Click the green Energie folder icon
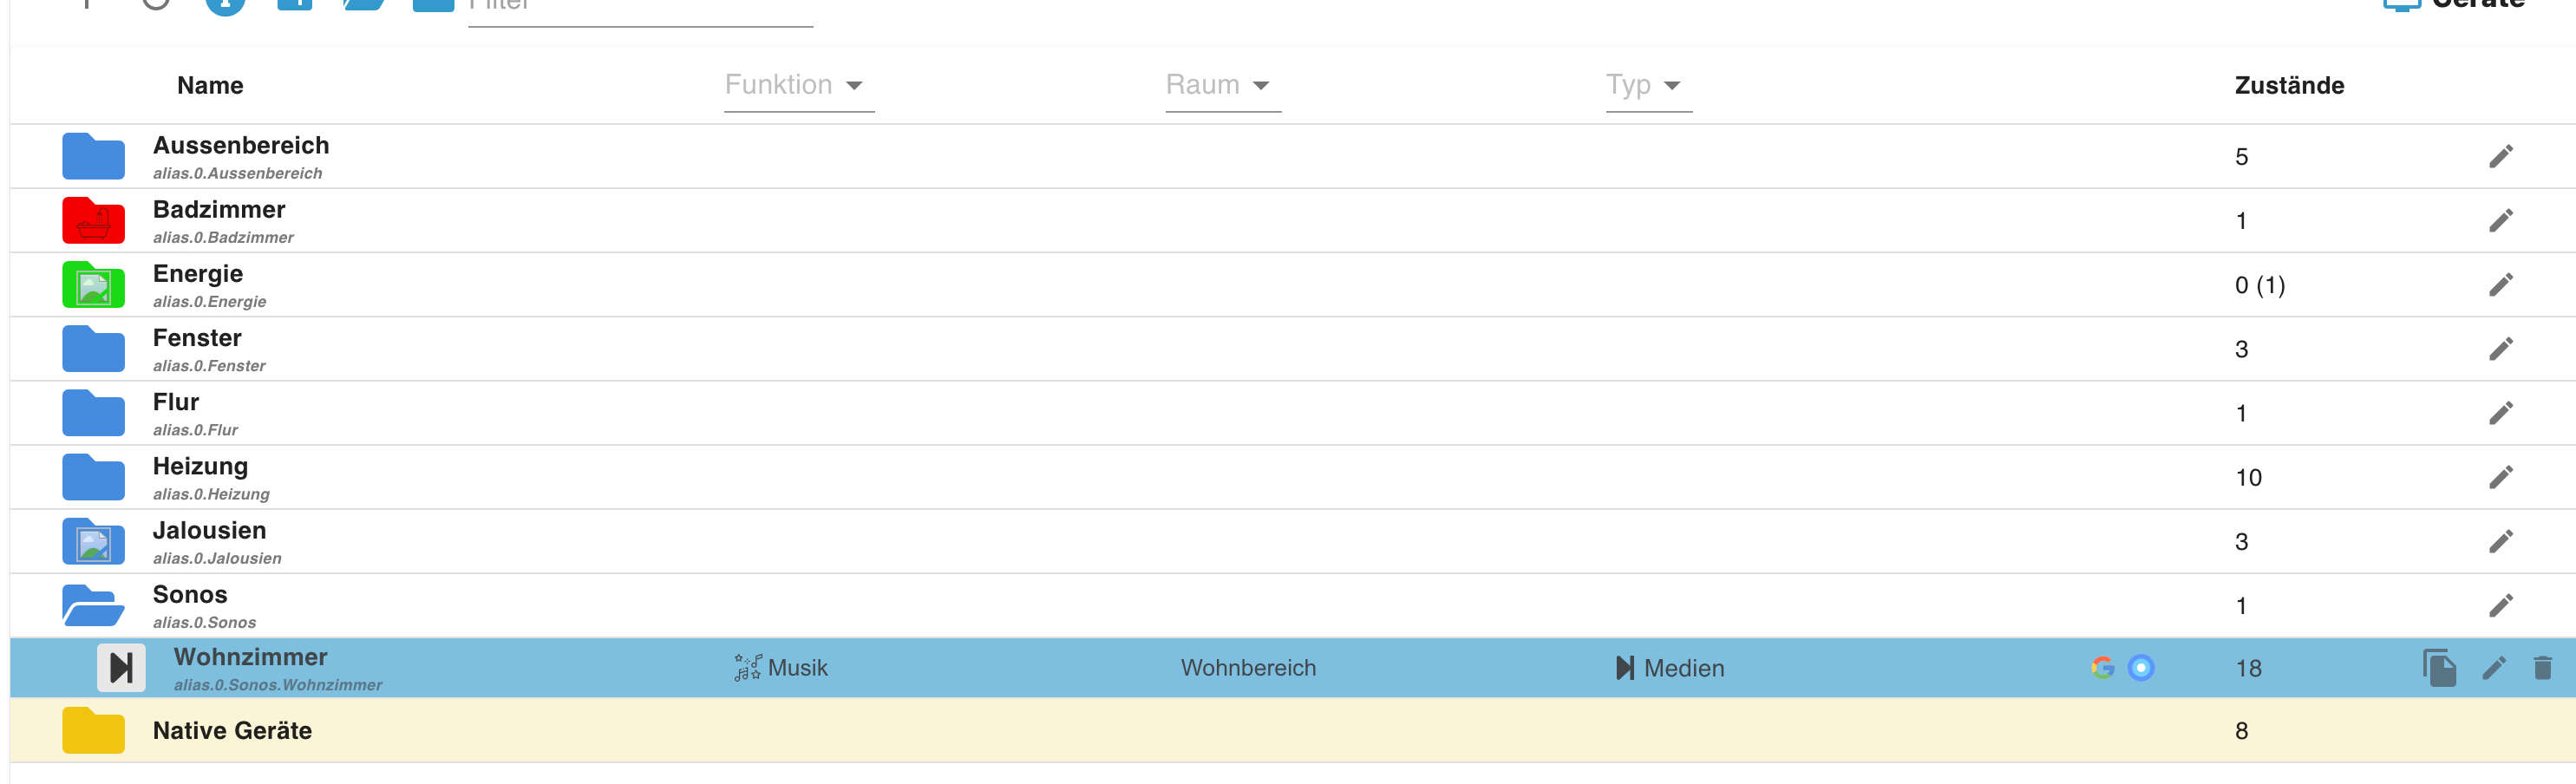The height and width of the screenshot is (784, 2576). (x=93, y=285)
